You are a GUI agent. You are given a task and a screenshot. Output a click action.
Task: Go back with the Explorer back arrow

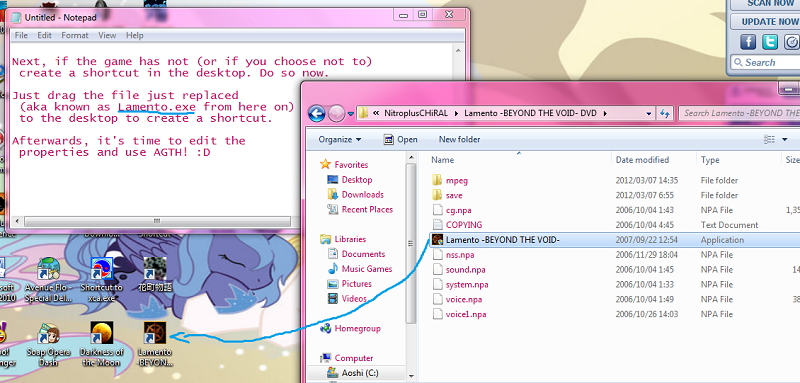pos(317,113)
